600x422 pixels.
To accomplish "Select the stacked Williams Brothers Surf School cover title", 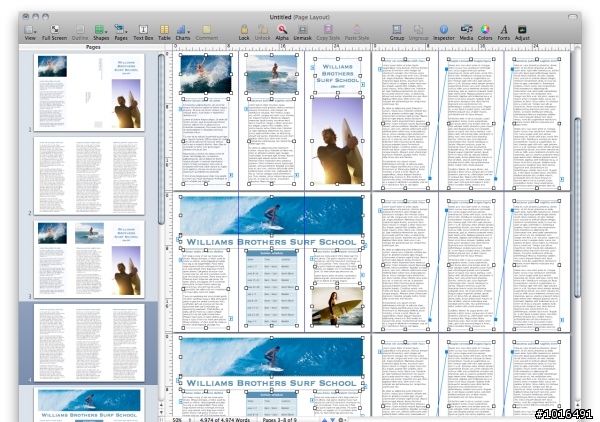I will [x=338, y=75].
